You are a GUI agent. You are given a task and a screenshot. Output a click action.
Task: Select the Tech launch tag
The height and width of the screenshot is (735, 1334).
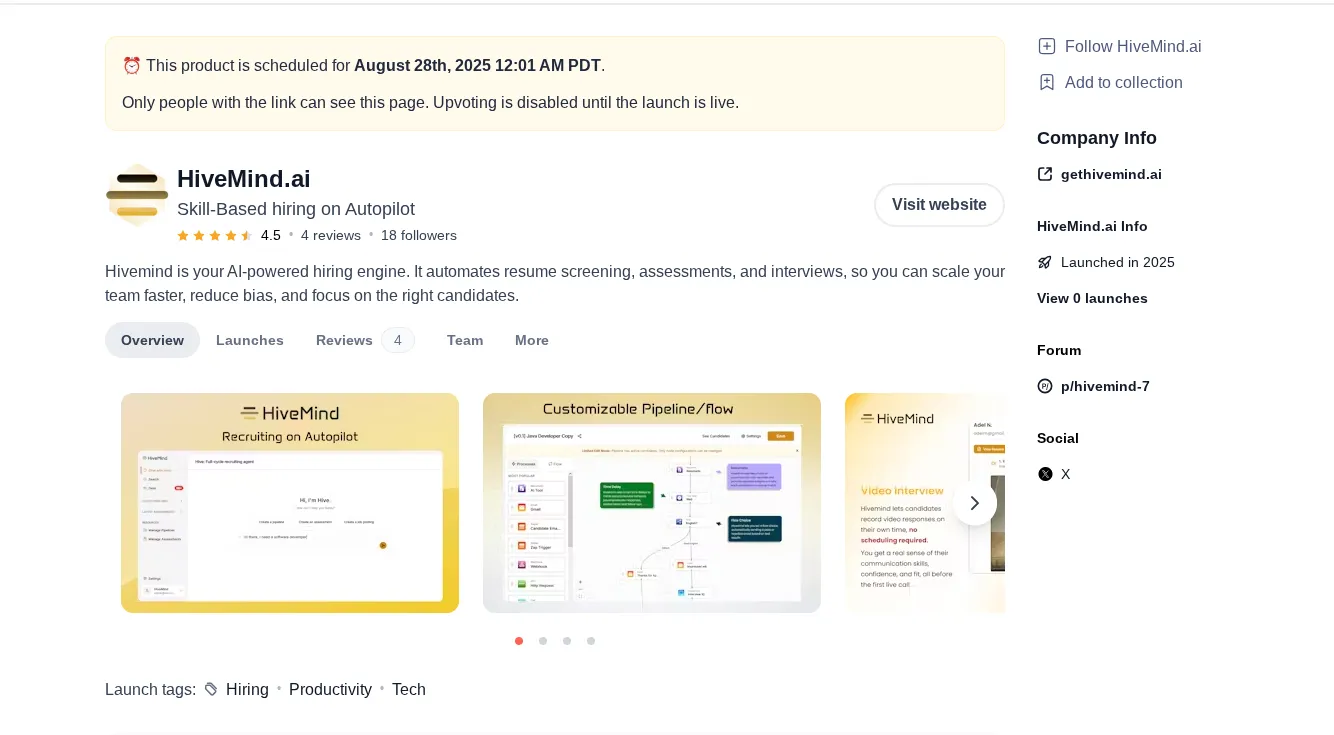[409, 689]
